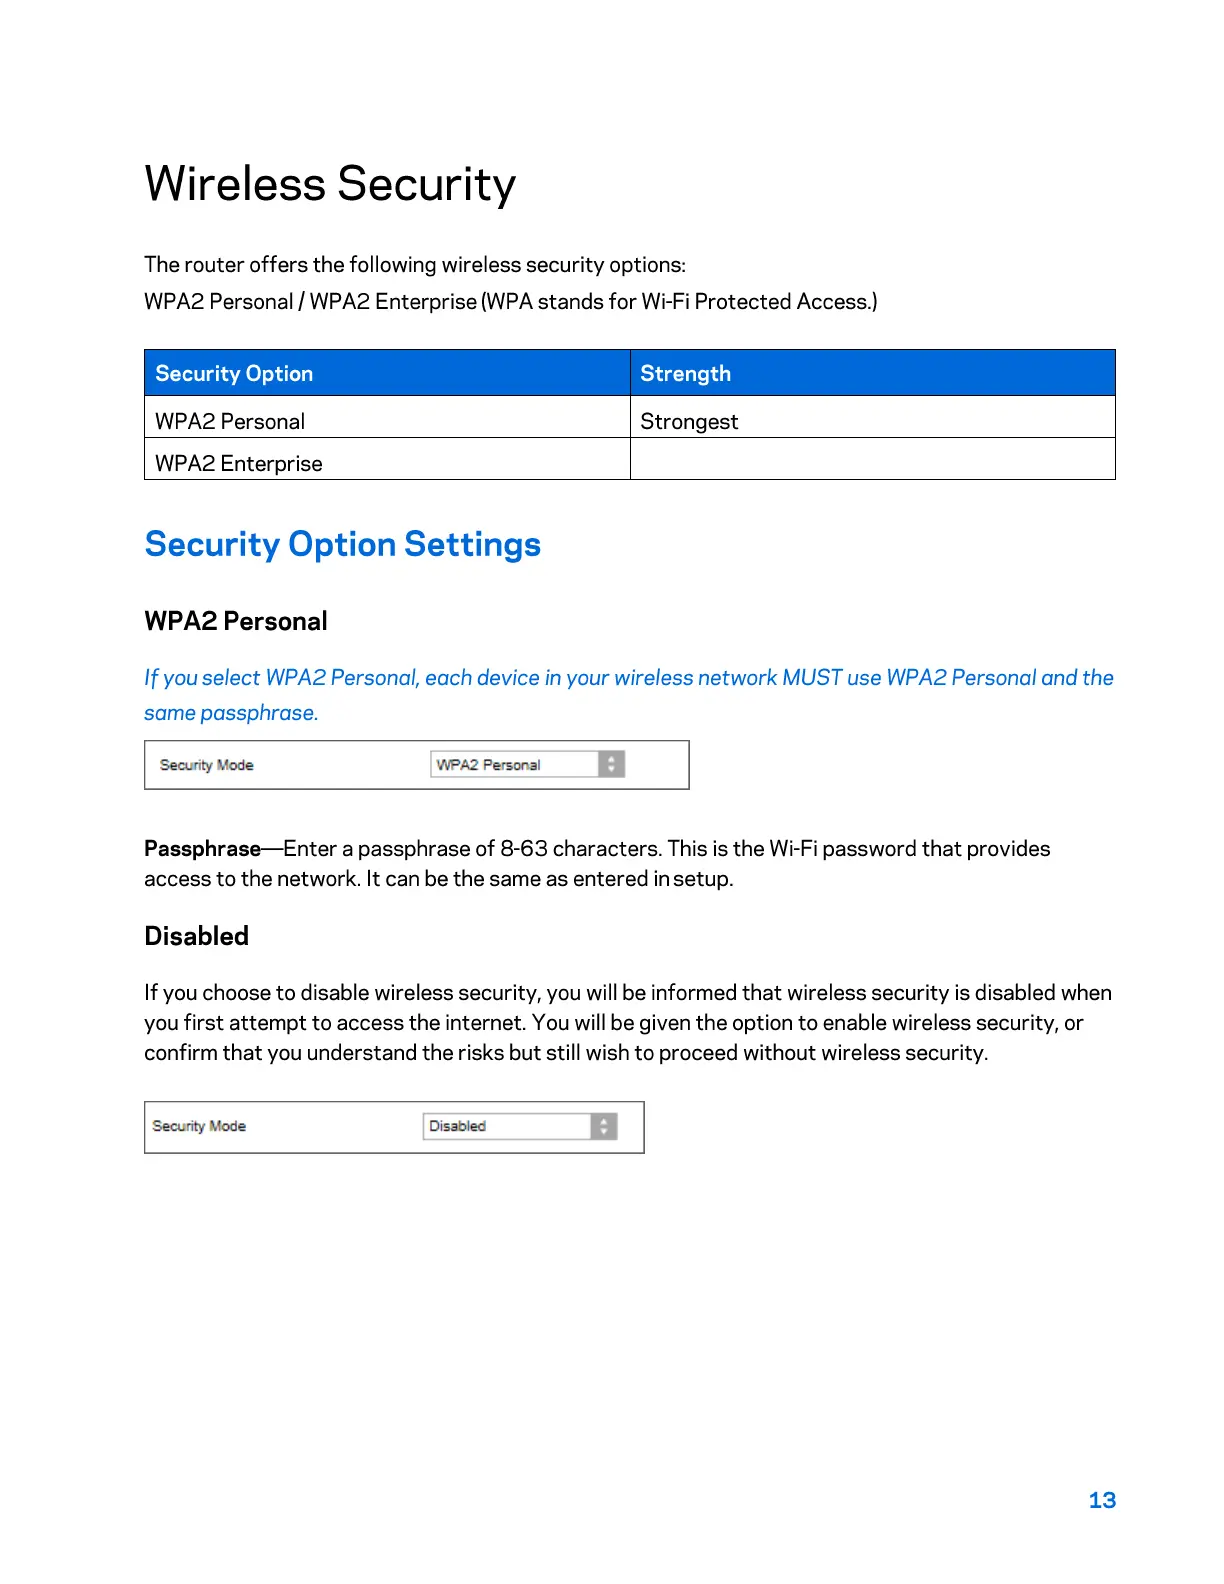Click the WPA2 Personal subsection heading
Image resolution: width=1224 pixels, height=1584 pixels.
tap(236, 621)
